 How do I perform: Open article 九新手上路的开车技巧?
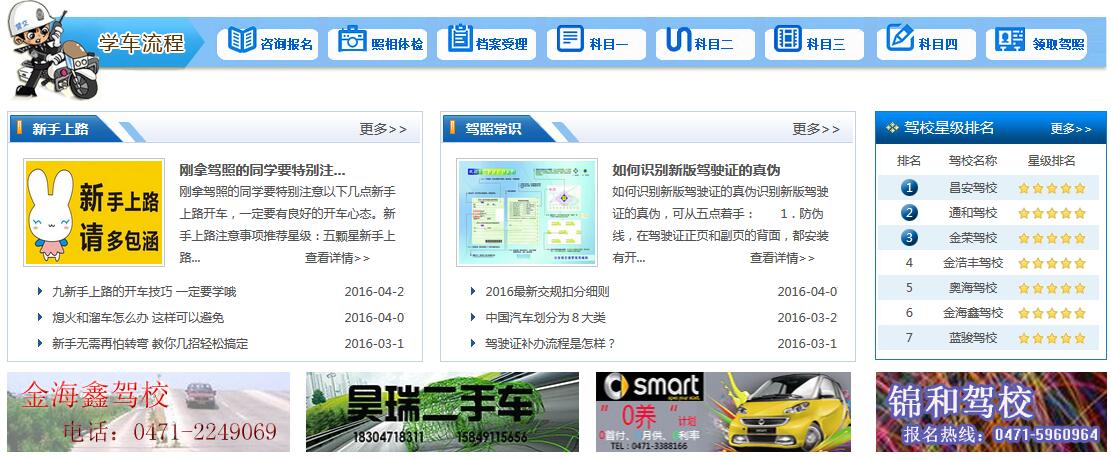pos(144,292)
